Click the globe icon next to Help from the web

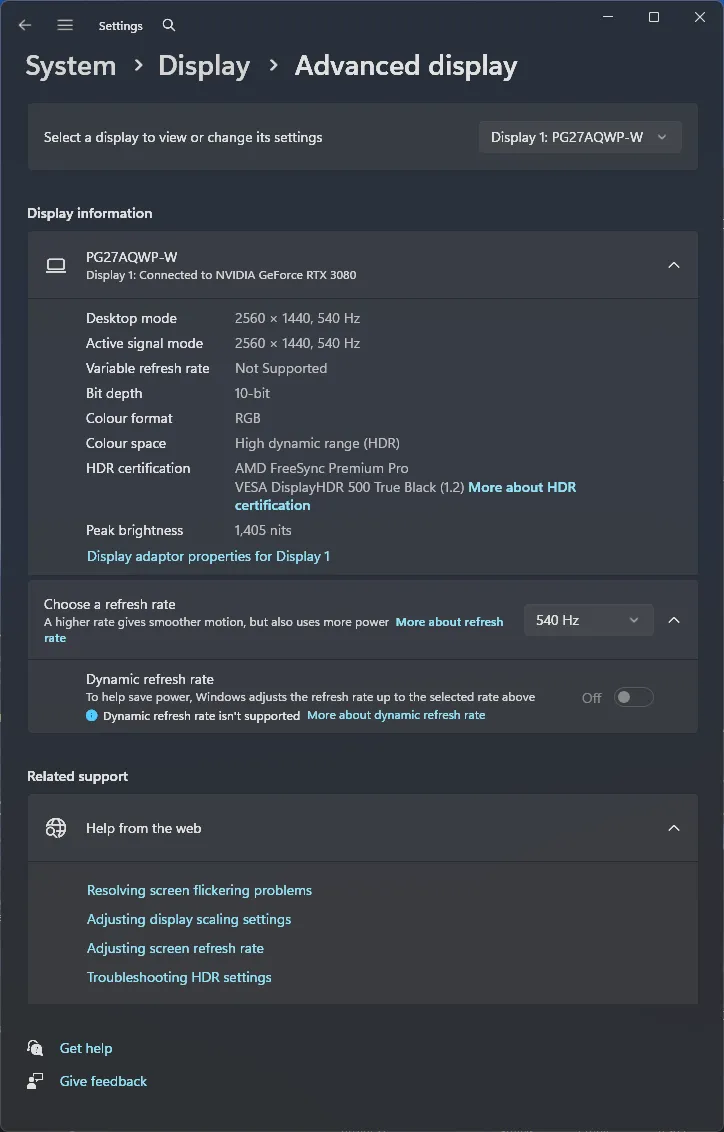coord(56,828)
